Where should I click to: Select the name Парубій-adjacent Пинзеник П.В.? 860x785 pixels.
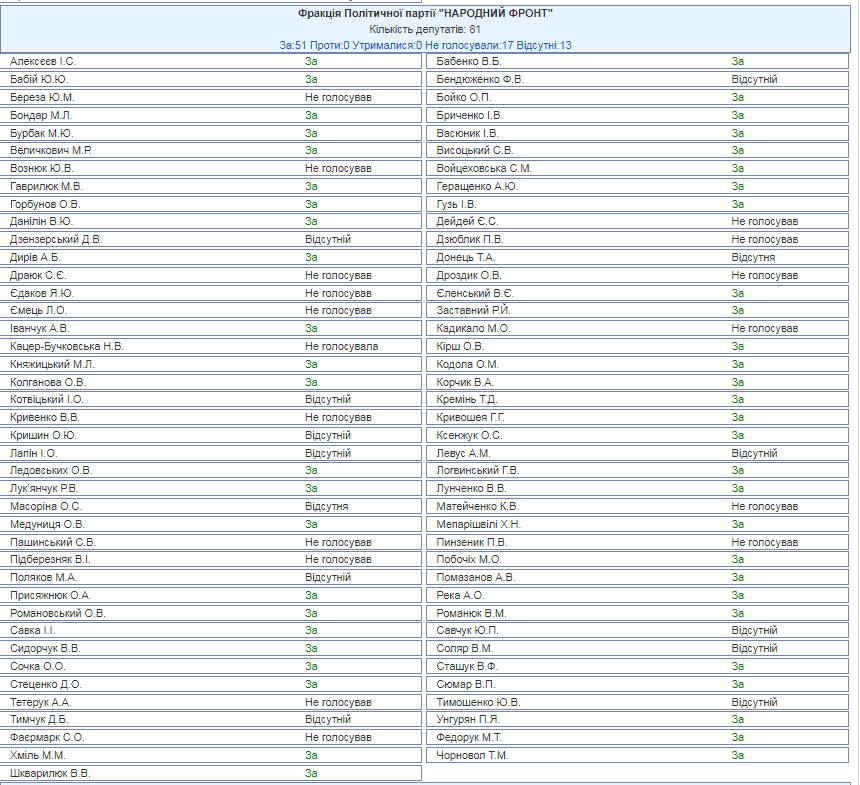coord(472,542)
